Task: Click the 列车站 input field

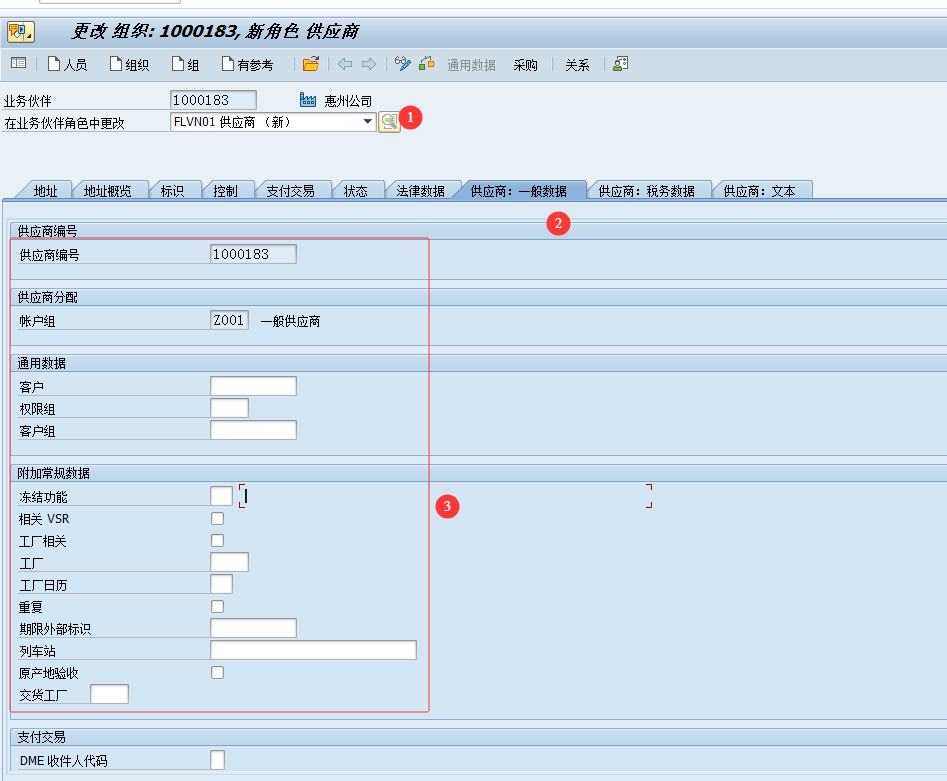Action: (x=313, y=651)
